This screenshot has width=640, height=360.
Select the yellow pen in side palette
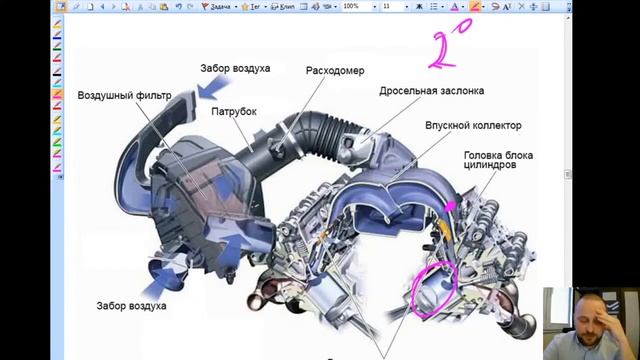pyautogui.click(x=57, y=24)
